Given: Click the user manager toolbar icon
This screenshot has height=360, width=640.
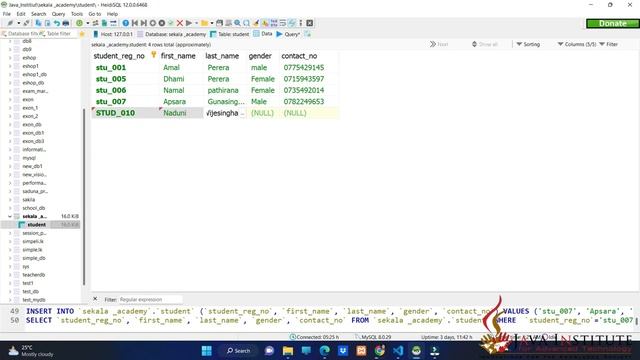Looking at the screenshot, I should point(95,23).
